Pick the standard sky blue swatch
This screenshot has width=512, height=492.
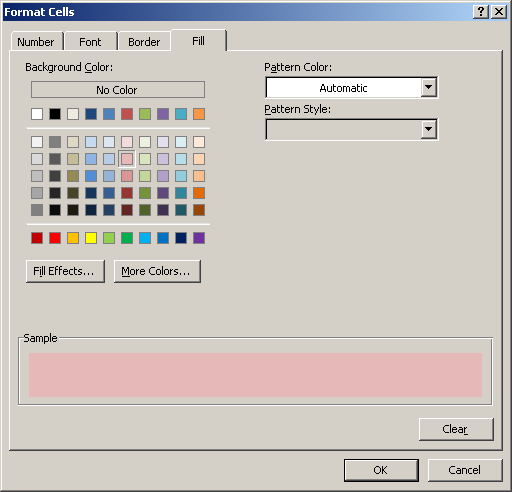coord(145,238)
